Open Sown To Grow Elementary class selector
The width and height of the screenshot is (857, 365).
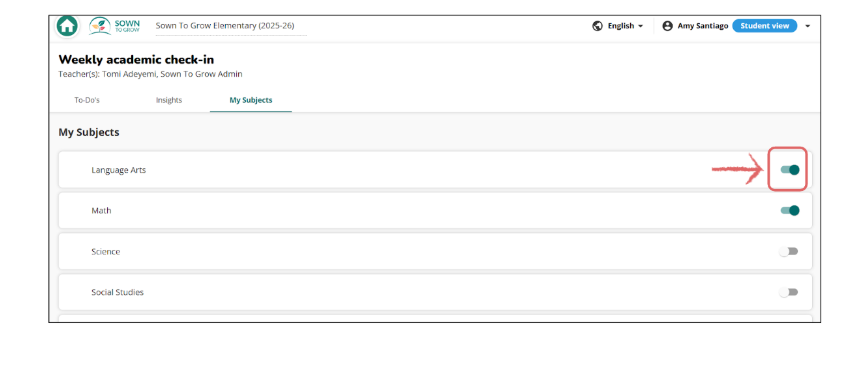[231, 26]
